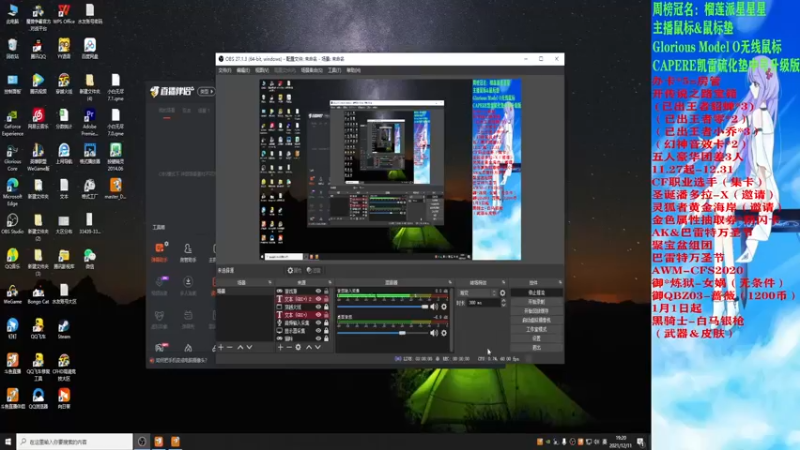
Task: Click OBS Studio icon in taskbar
Action: (x=142, y=441)
